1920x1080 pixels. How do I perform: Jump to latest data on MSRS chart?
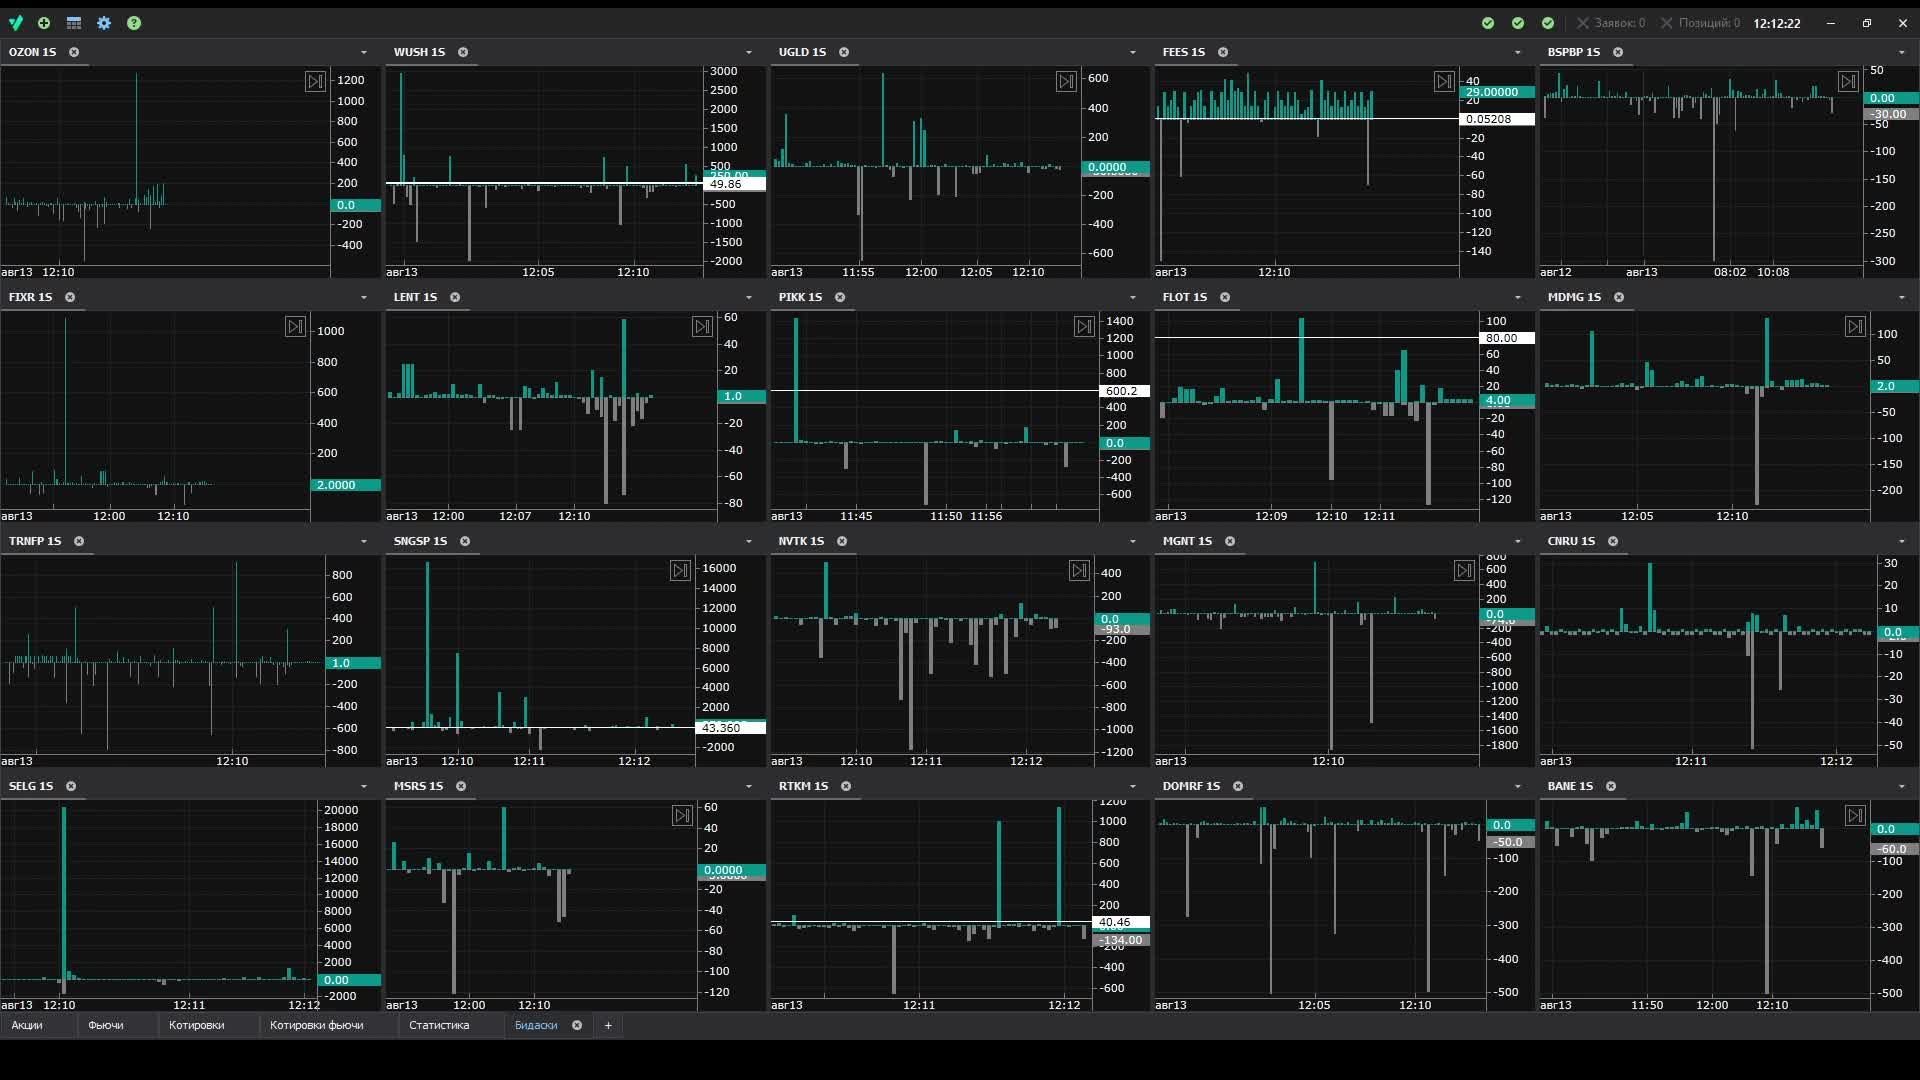pos(682,816)
